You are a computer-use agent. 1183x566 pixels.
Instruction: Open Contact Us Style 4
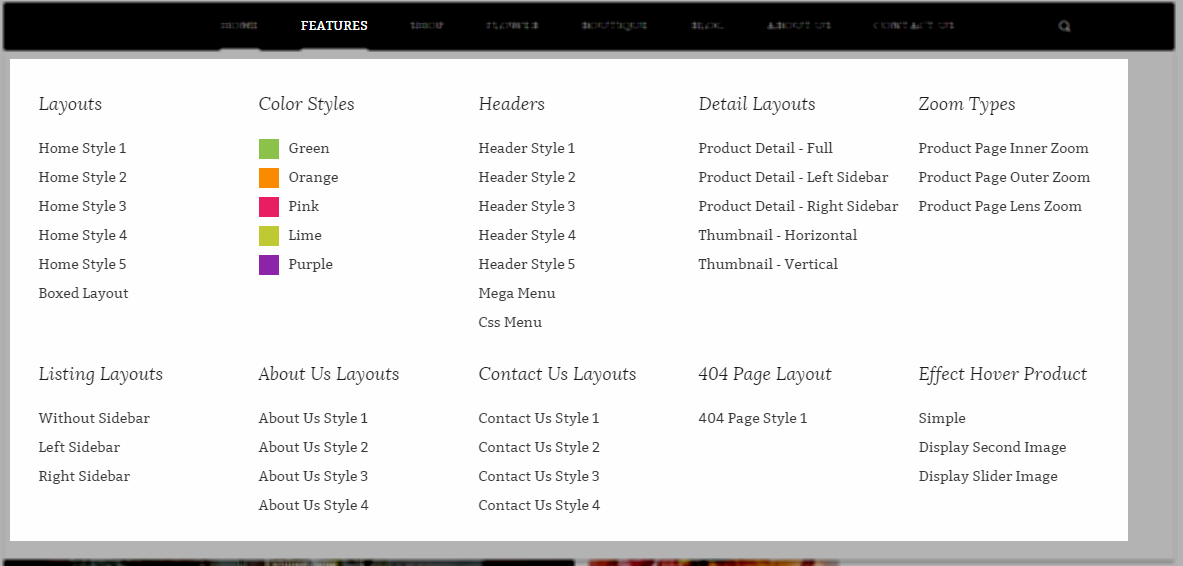coord(539,505)
